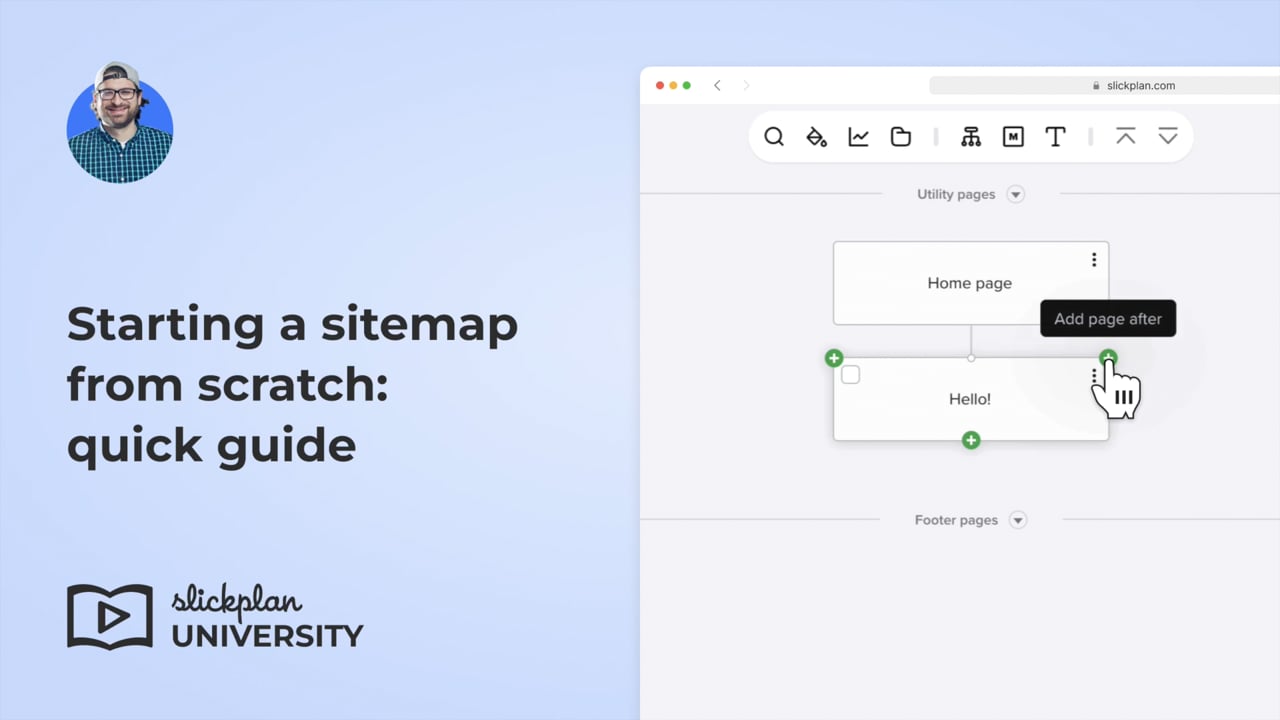Select the Hello! page label
The image size is (1280, 720).
(970, 399)
